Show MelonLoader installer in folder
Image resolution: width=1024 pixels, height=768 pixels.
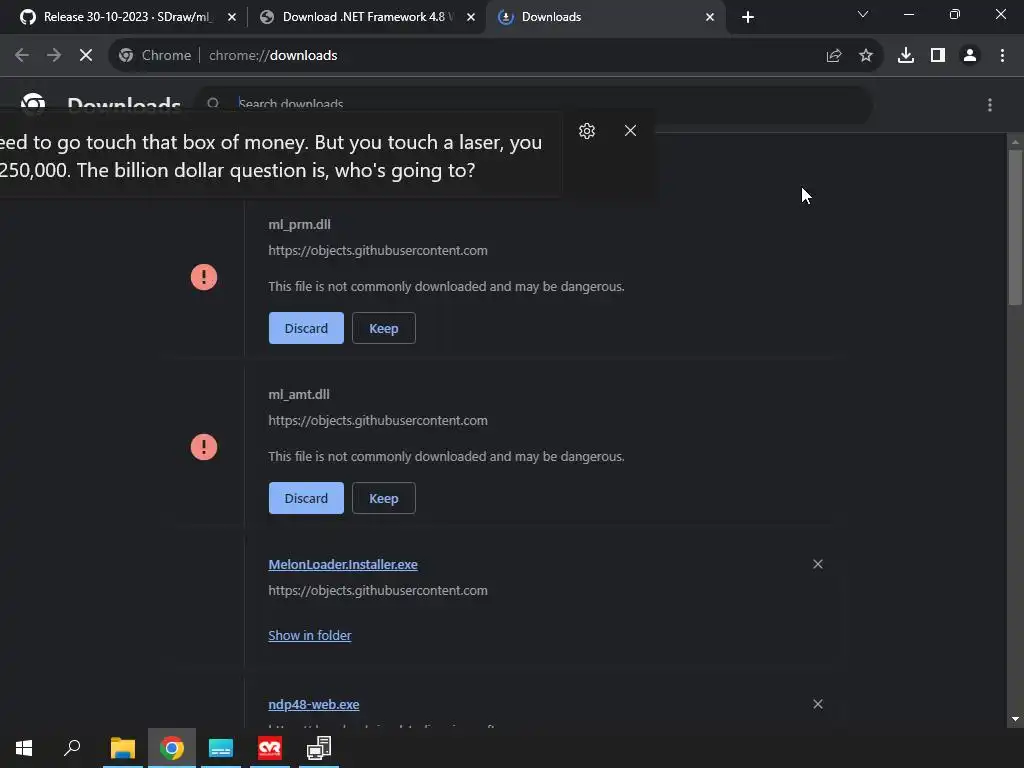tap(310, 635)
